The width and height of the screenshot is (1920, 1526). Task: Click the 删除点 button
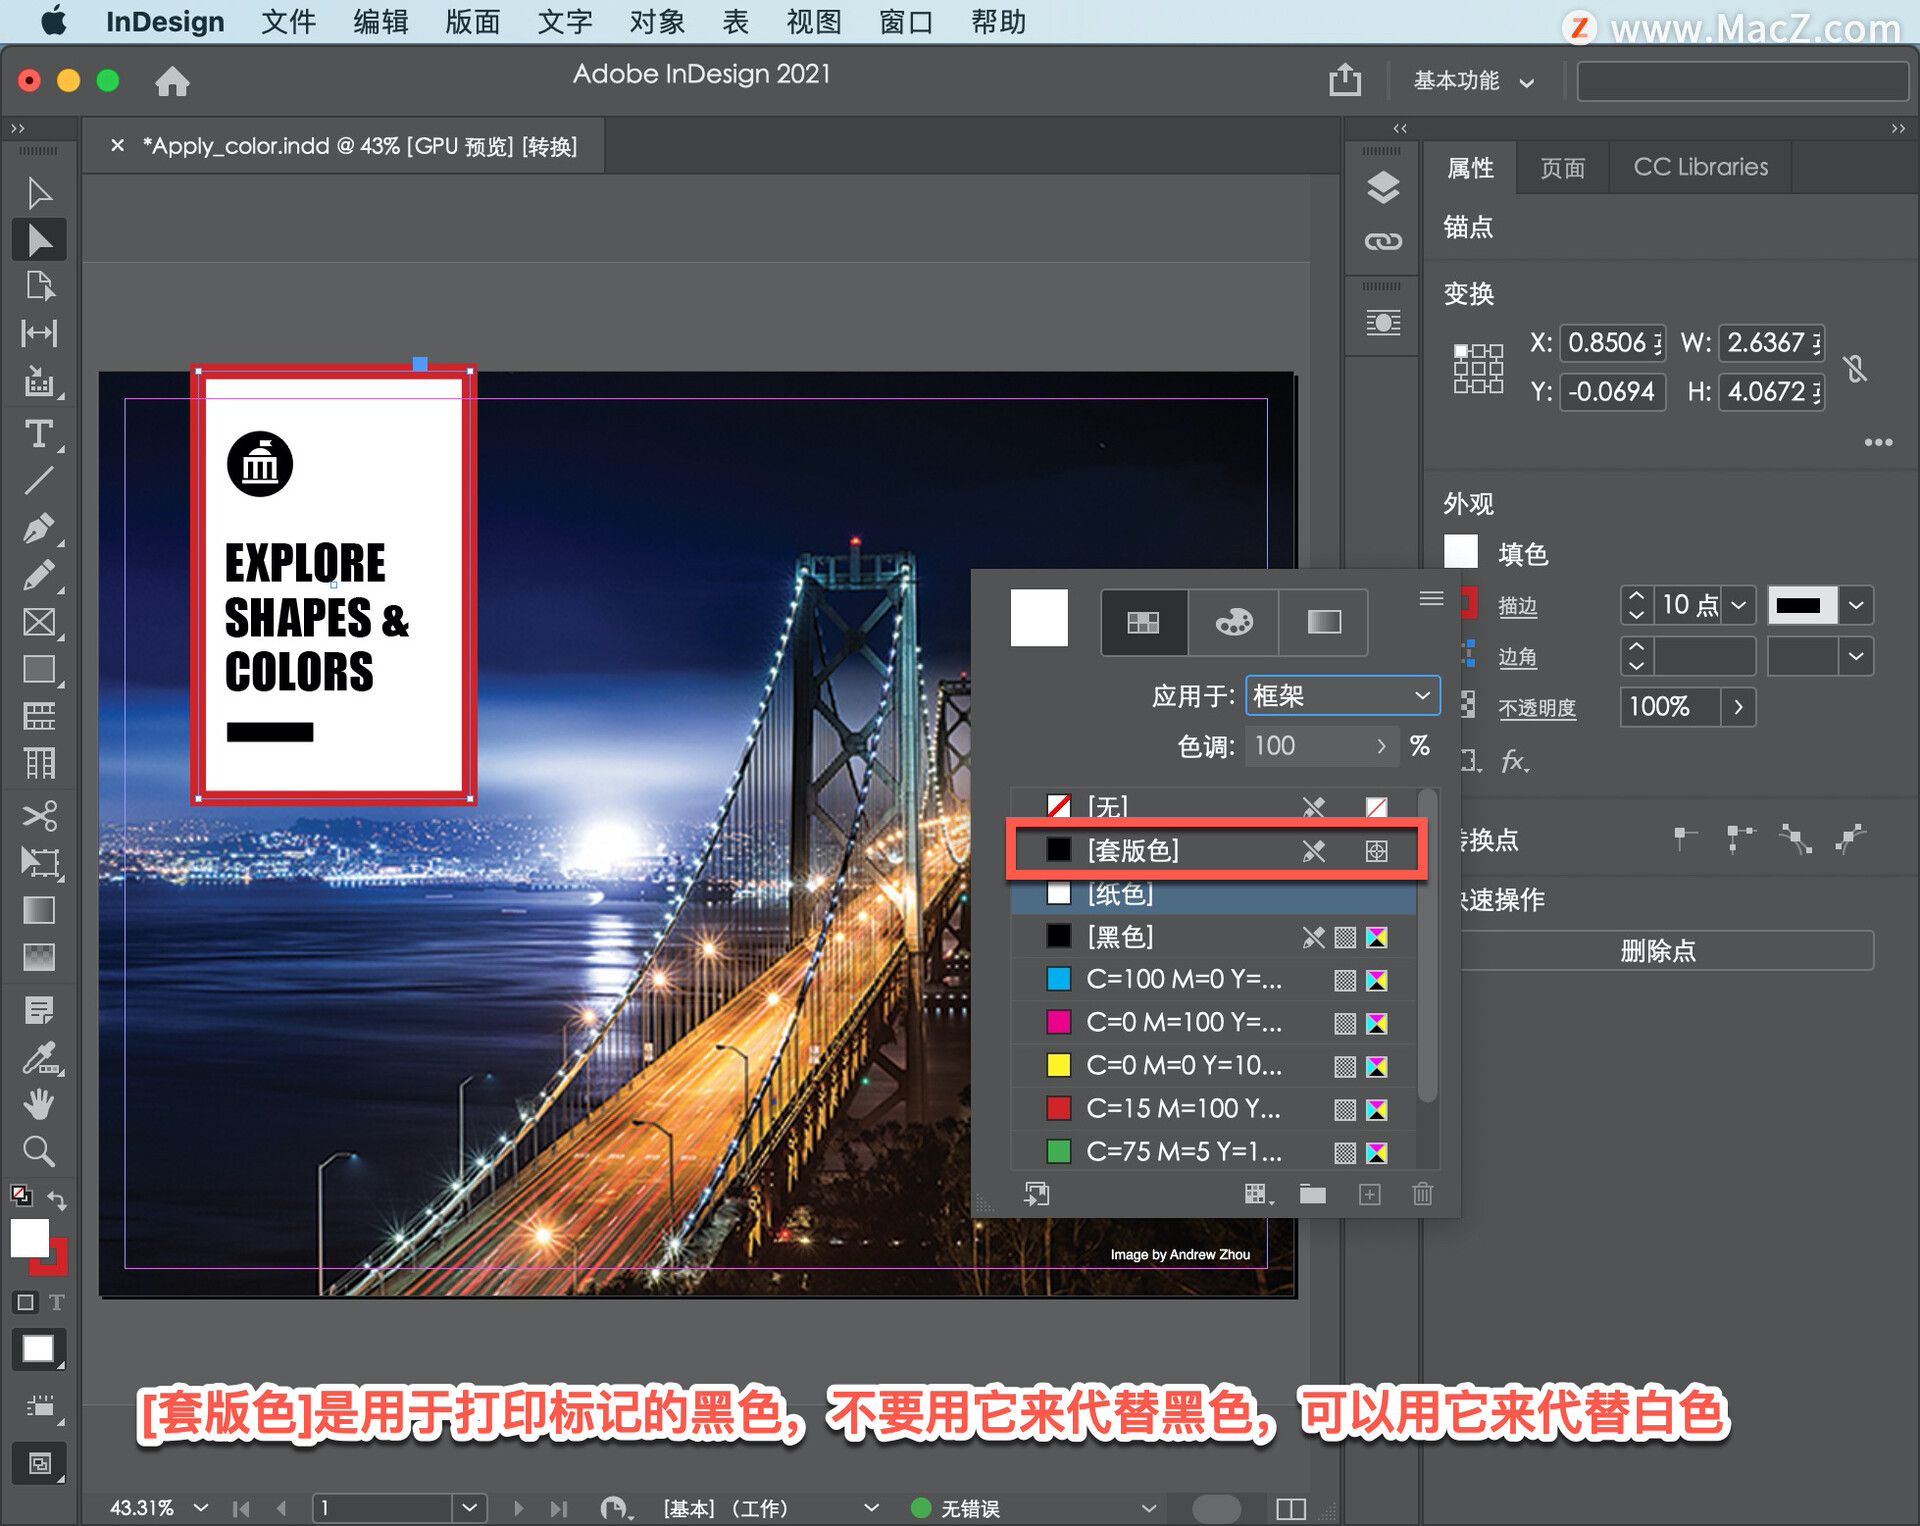tap(1659, 950)
